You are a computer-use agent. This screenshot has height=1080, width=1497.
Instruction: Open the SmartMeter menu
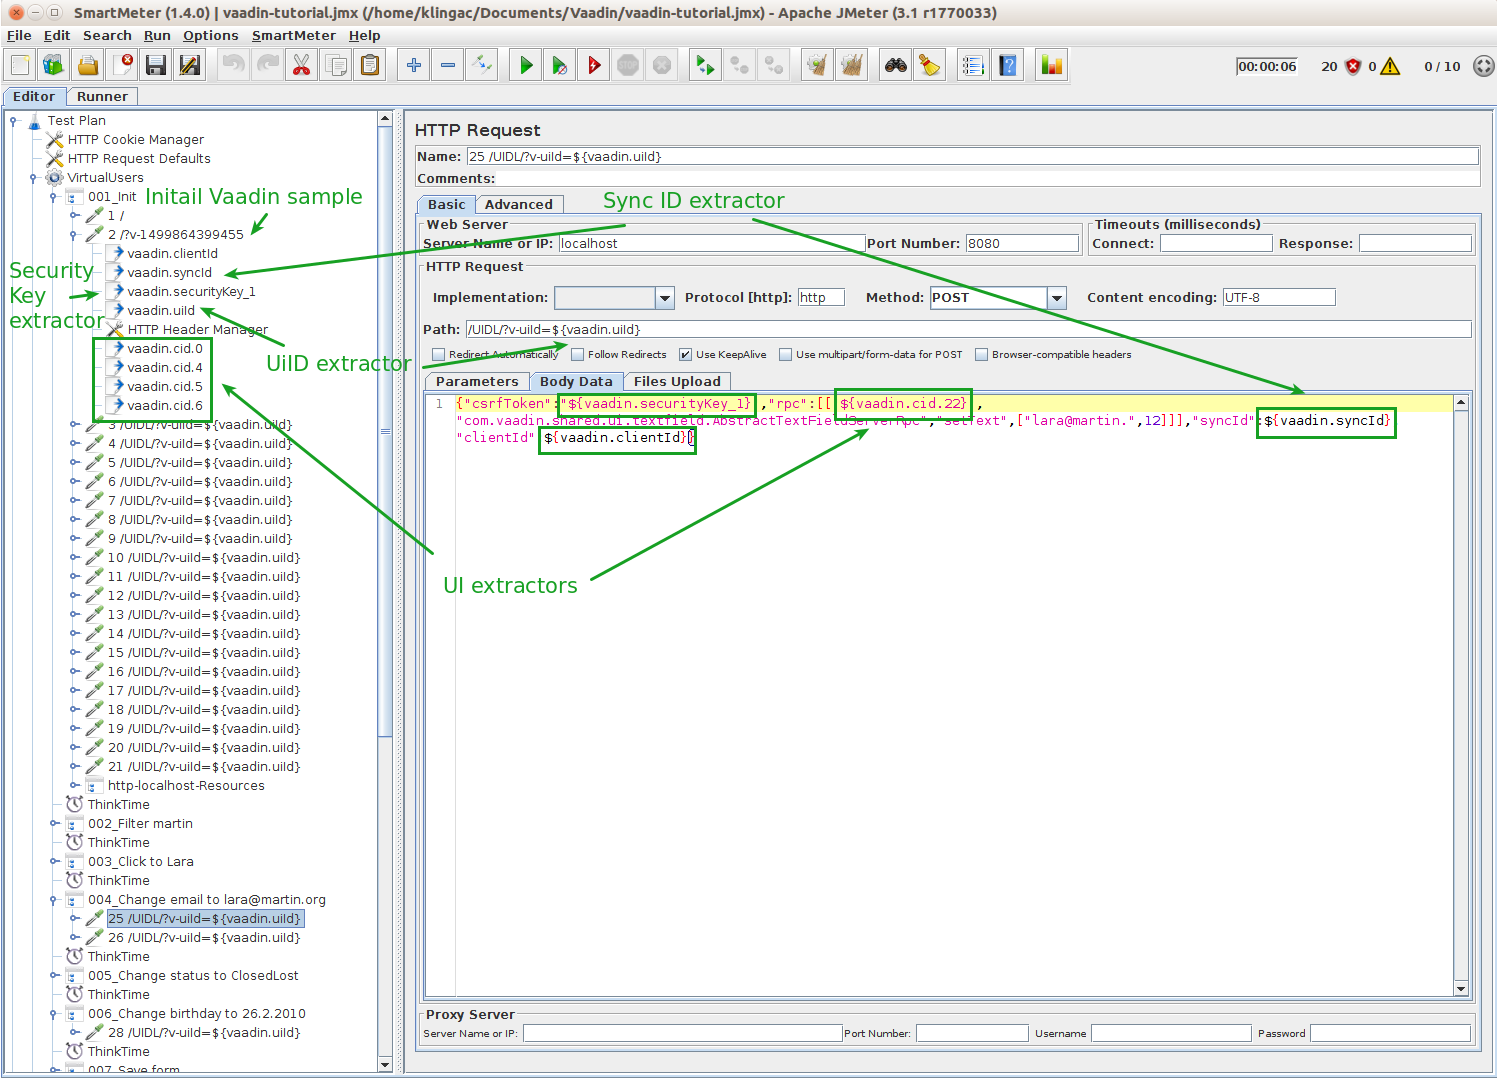coord(294,35)
